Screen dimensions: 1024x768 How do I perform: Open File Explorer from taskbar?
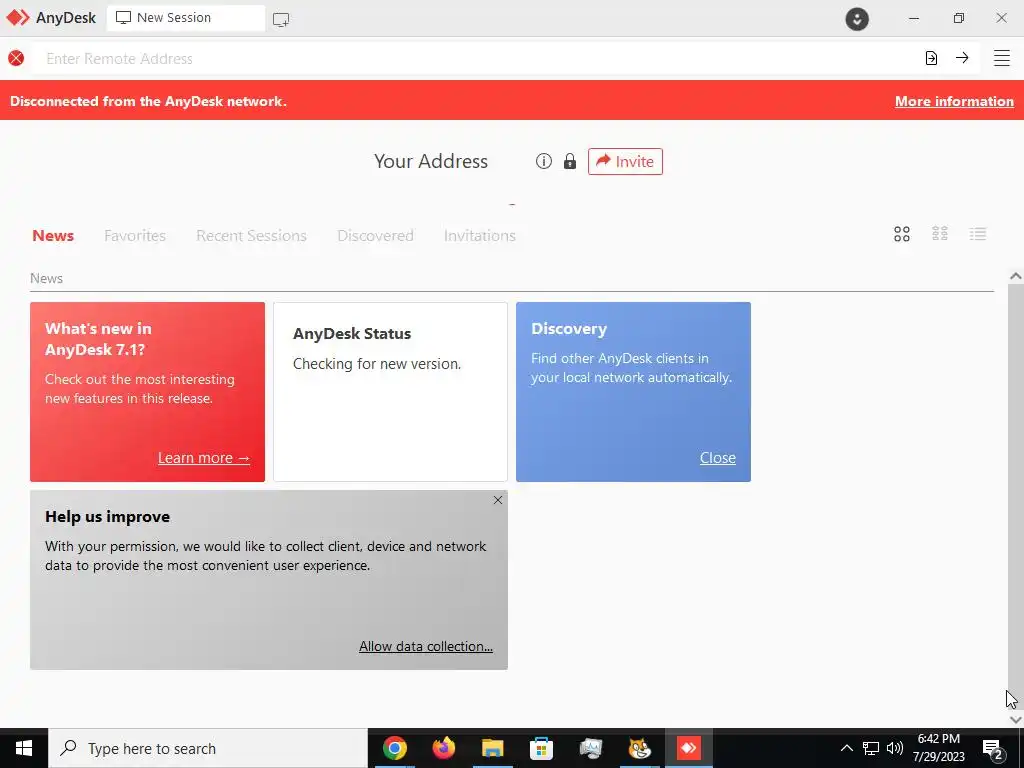[x=492, y=748]
